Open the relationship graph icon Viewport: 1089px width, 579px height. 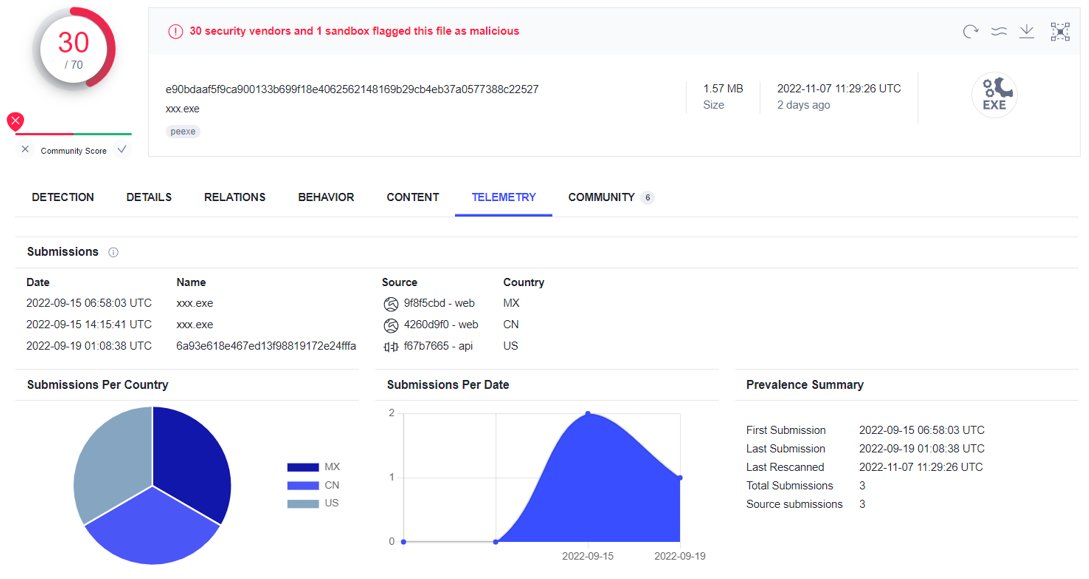click(x=1060, y=32)
